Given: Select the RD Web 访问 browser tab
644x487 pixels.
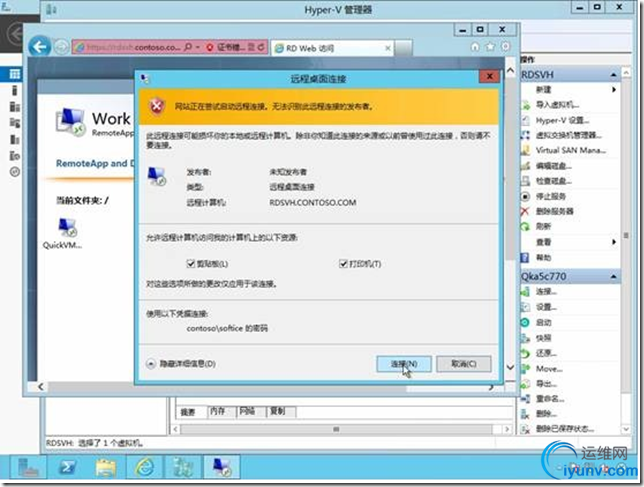Looking at the screenshot, I should click(x=331, y=48).
